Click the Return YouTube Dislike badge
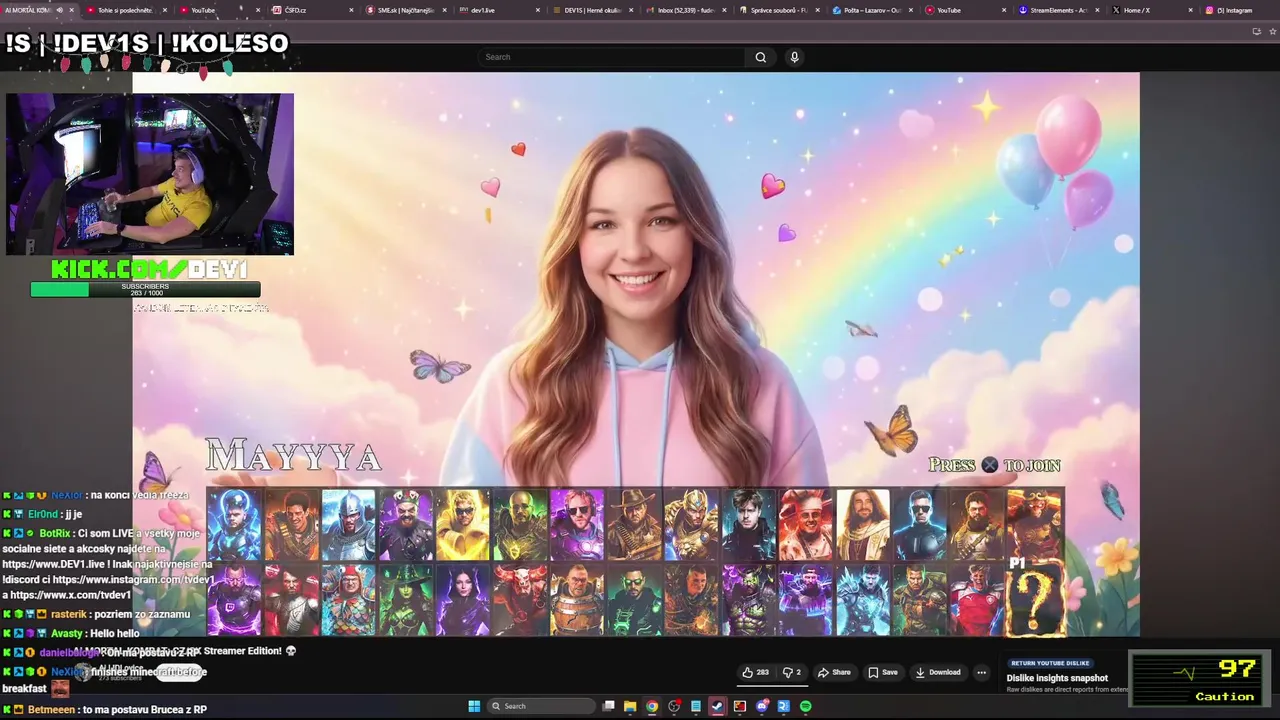 [x=1050, y=663]
